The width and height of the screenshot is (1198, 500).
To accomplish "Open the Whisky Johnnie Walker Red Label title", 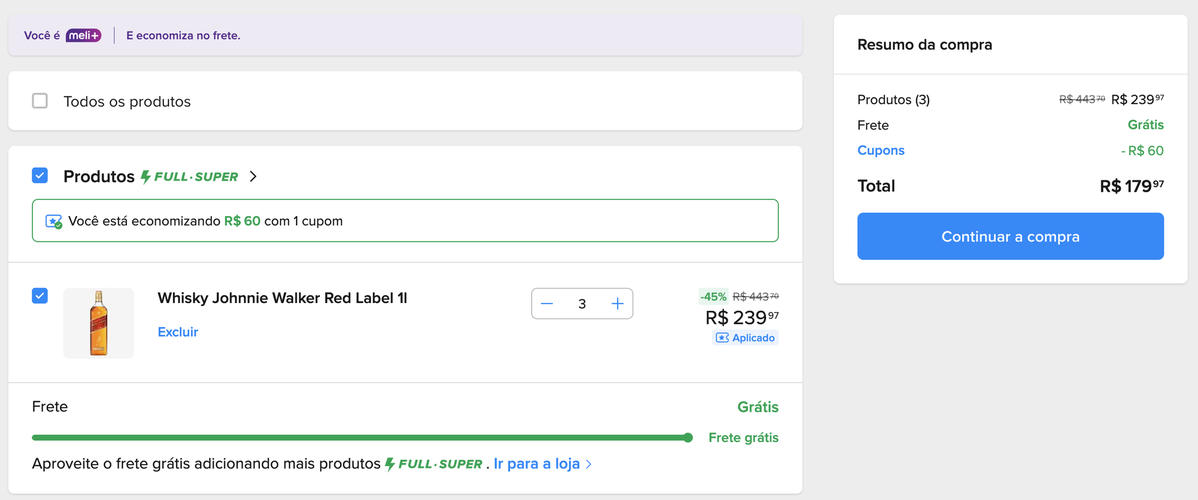I will (282, 298).
